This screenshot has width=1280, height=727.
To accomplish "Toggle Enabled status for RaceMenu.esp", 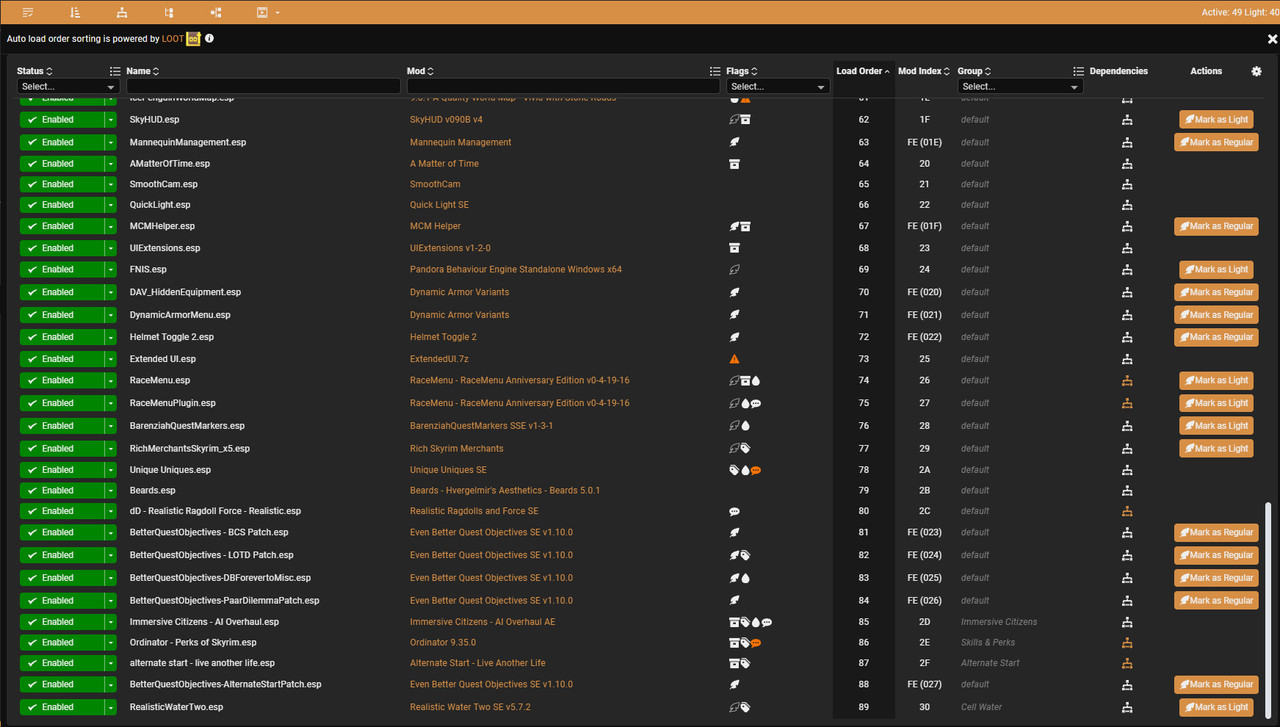I will click(61, 380).
